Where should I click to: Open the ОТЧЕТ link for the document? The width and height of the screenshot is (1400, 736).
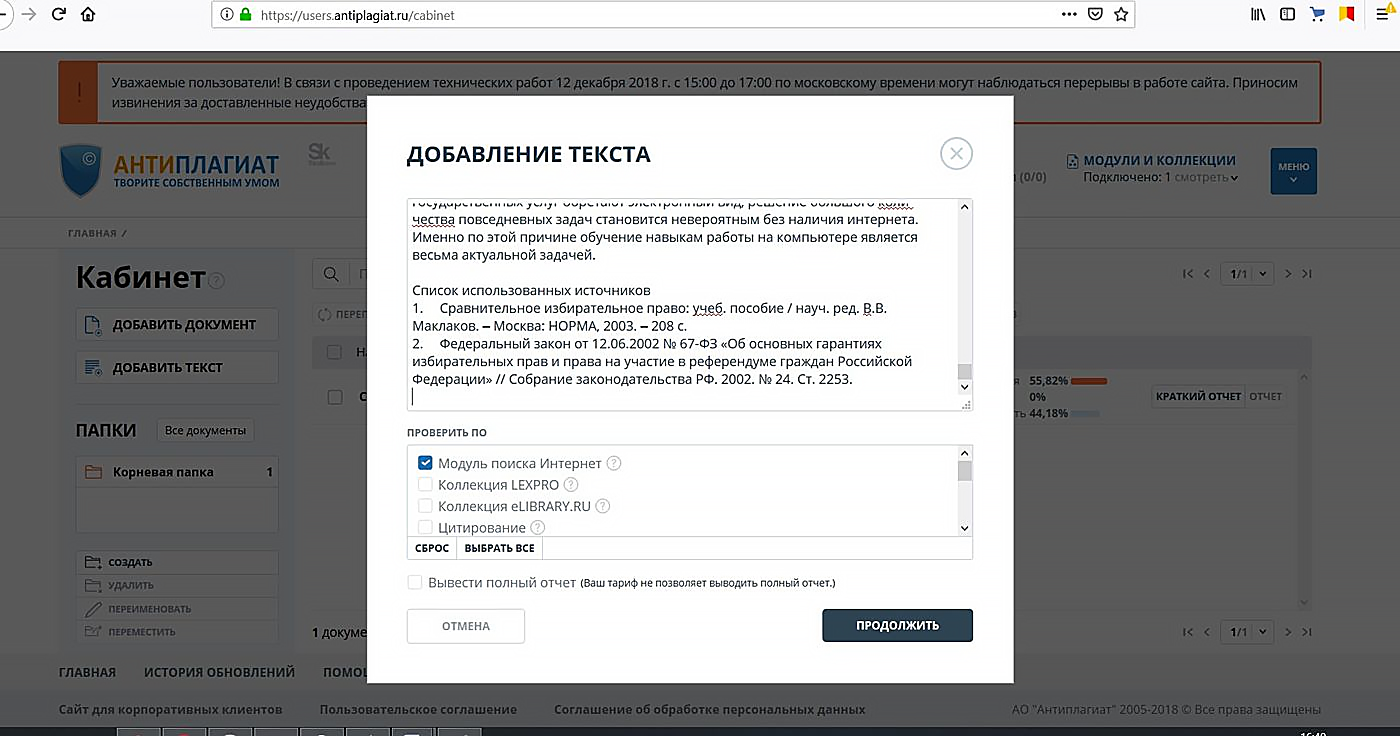click(x=1265, y=396)
